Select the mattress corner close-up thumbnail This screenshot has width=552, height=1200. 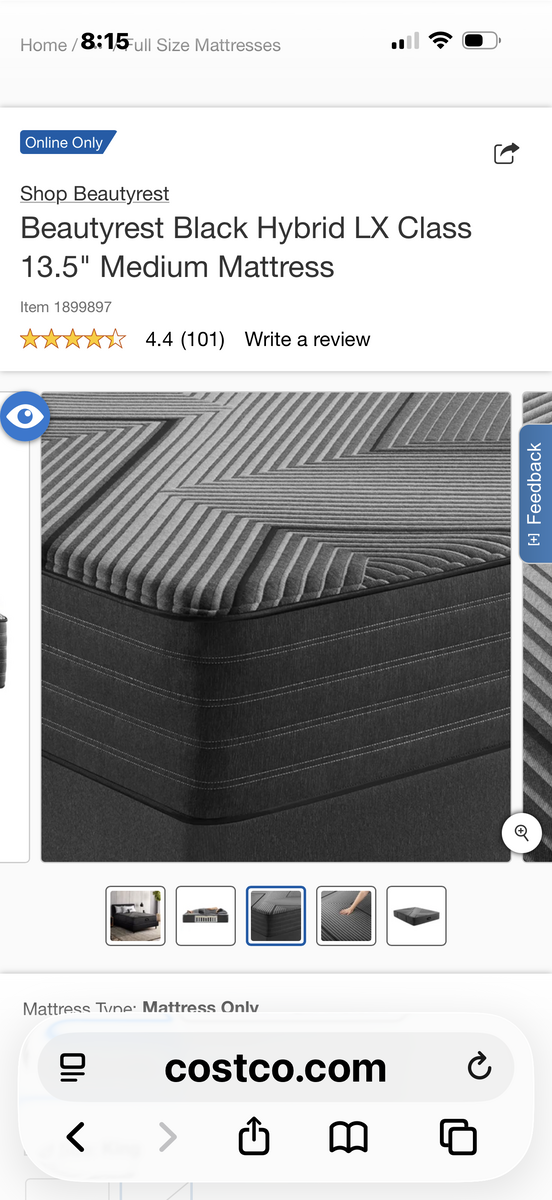[x=276, y=915]
